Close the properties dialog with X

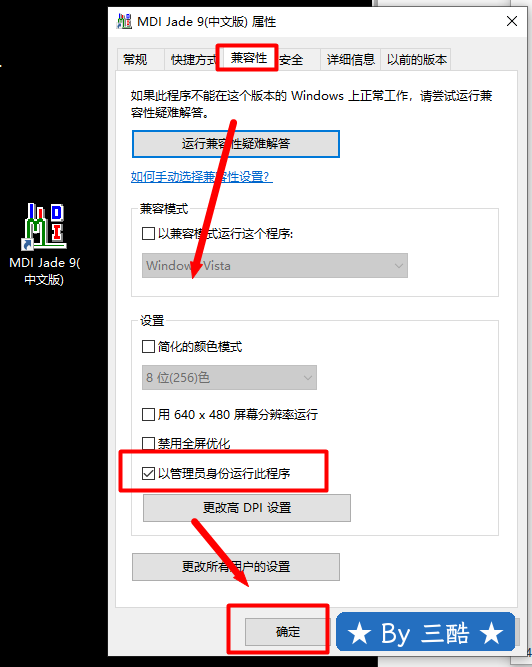pyautogui.click(x=512, y=21)
